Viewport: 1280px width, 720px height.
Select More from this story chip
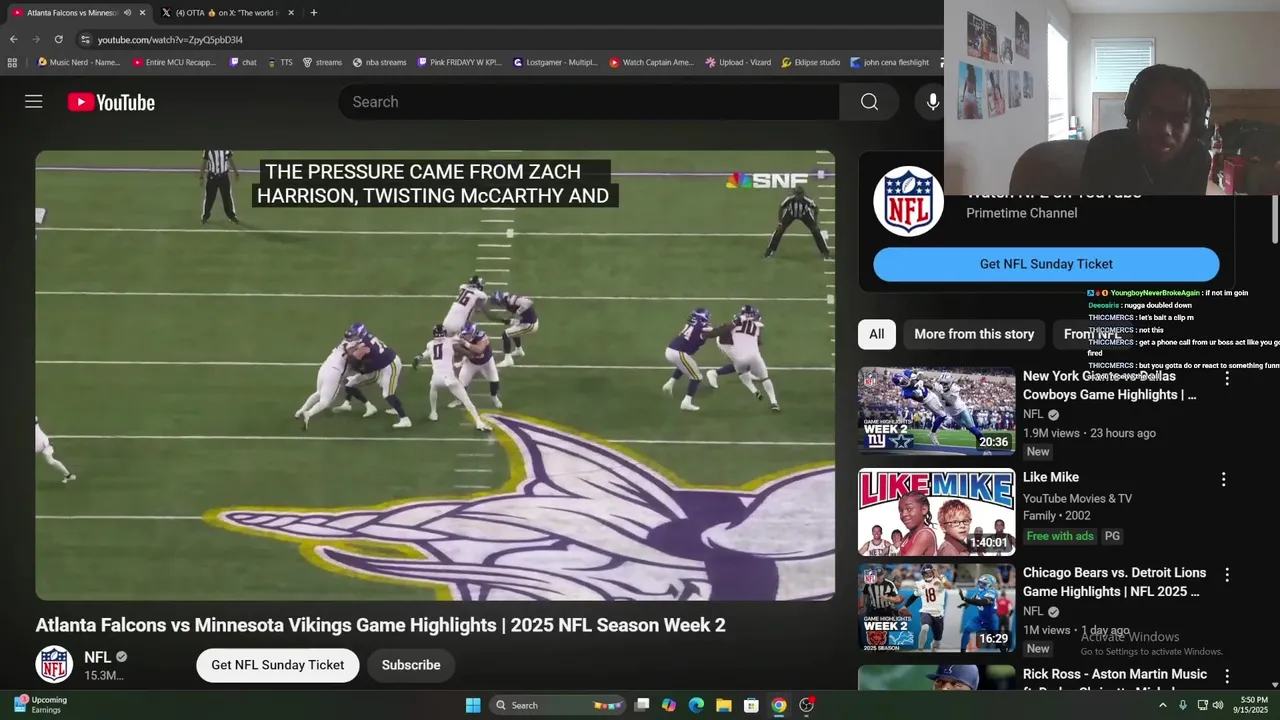974,334
